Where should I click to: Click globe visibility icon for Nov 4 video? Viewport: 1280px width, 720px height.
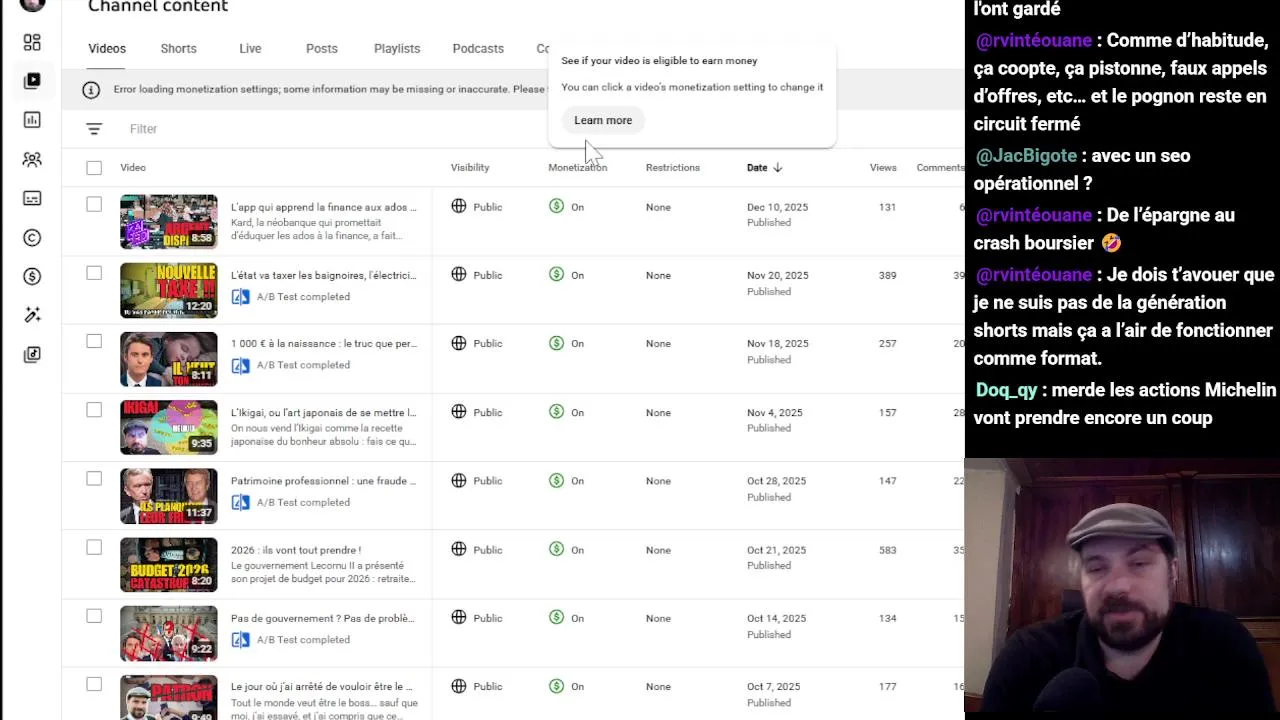click(459, 412)
